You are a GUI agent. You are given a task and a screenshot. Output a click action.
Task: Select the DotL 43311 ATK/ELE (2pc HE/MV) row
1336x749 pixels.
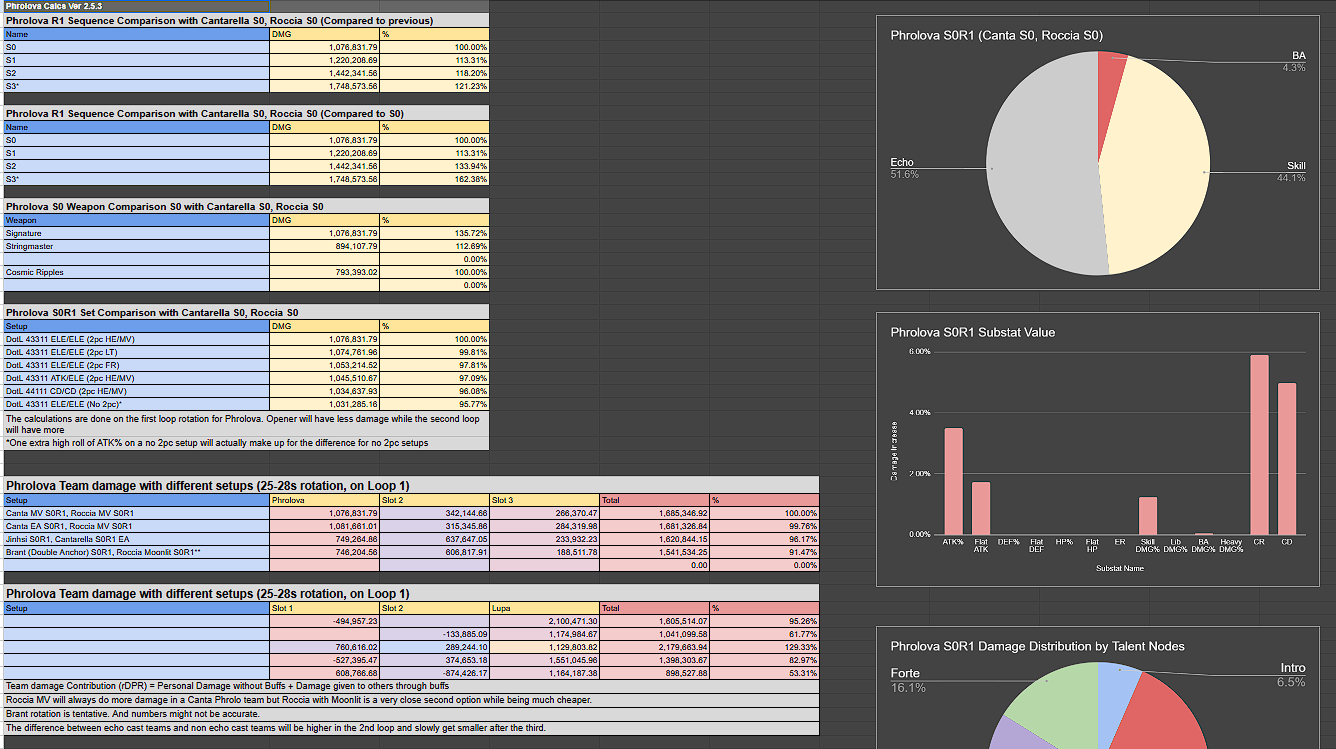click(x=136, y=378)
